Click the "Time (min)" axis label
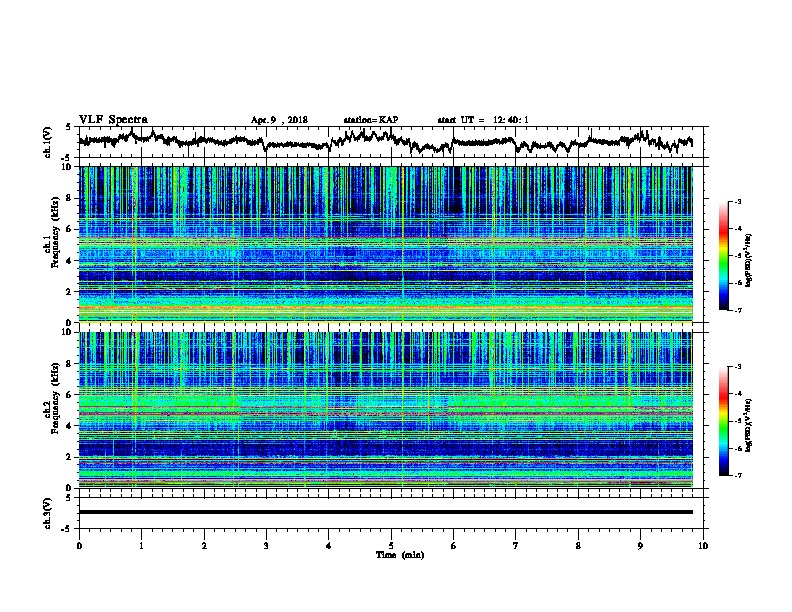Screen dimensions: 792x612 (x=400, y=555)
